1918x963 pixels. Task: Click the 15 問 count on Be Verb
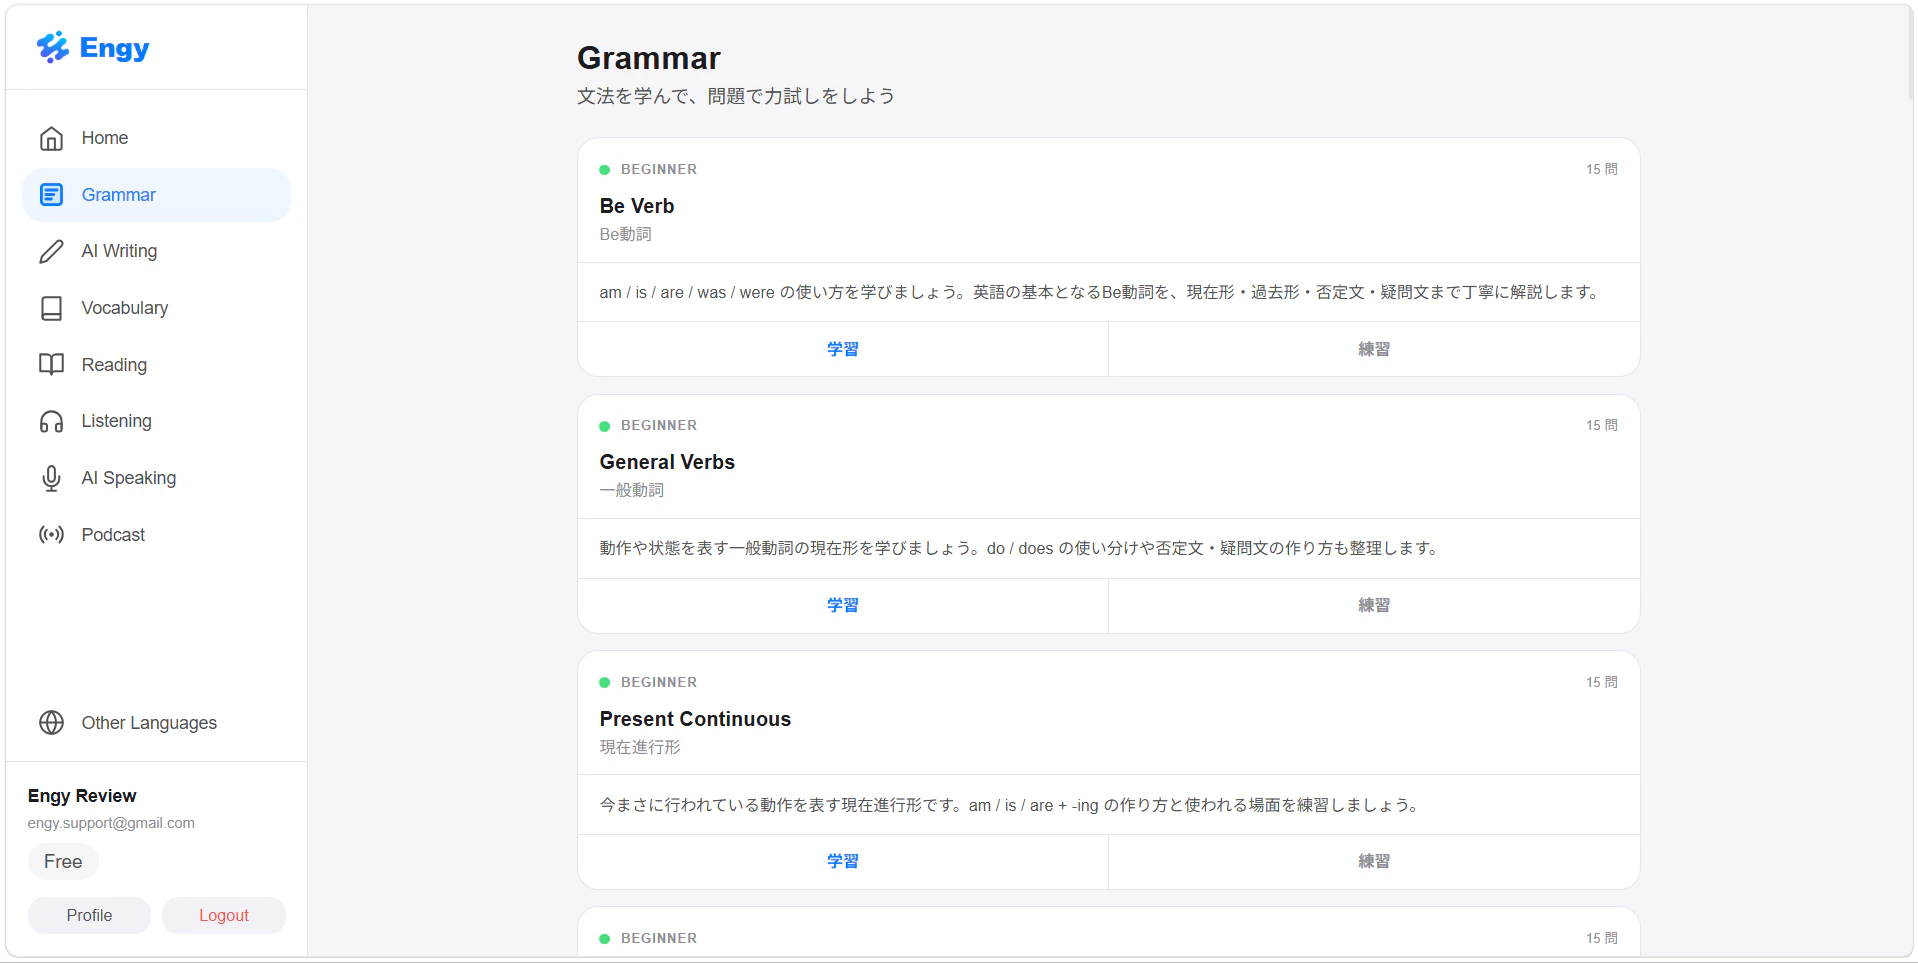(x=1601, y=169)
